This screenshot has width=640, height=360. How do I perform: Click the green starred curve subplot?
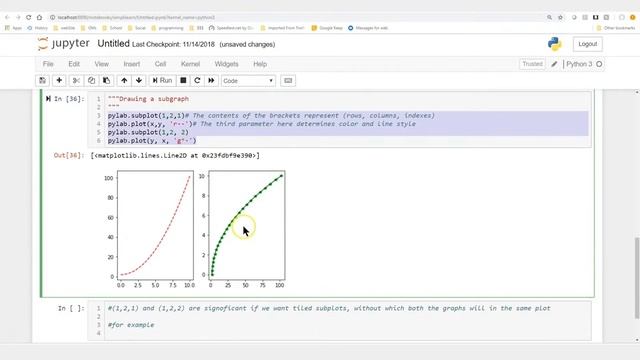(x=247, y=225)
